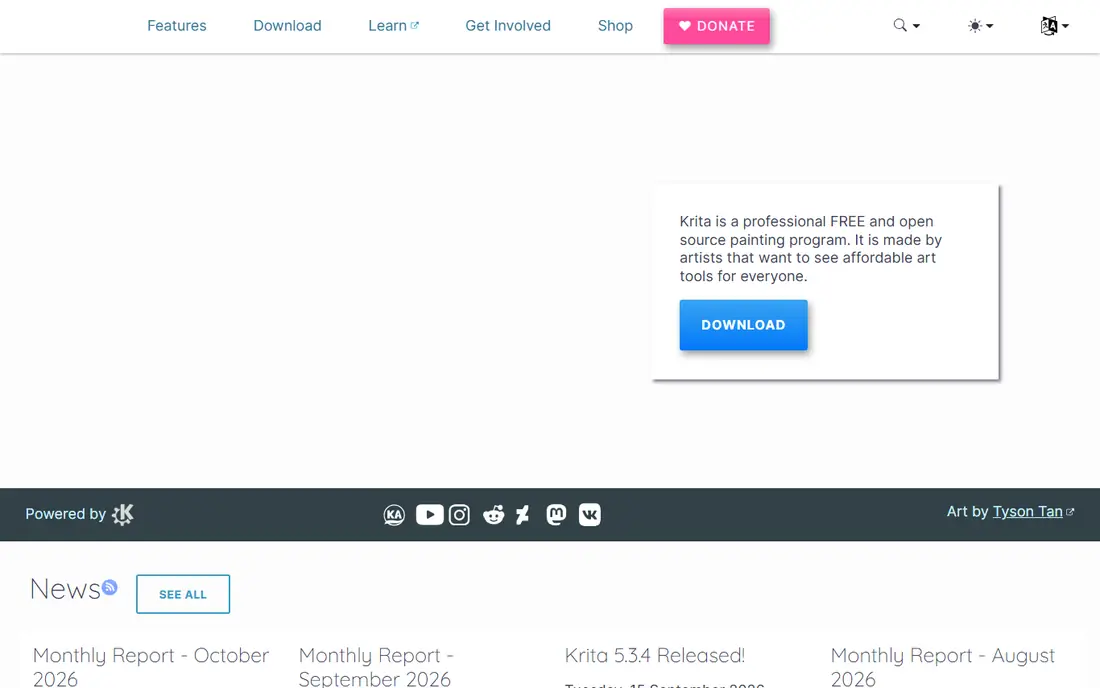Click the sun theme icon
The width and height of the screenshot is (1100, 688).
974,26
